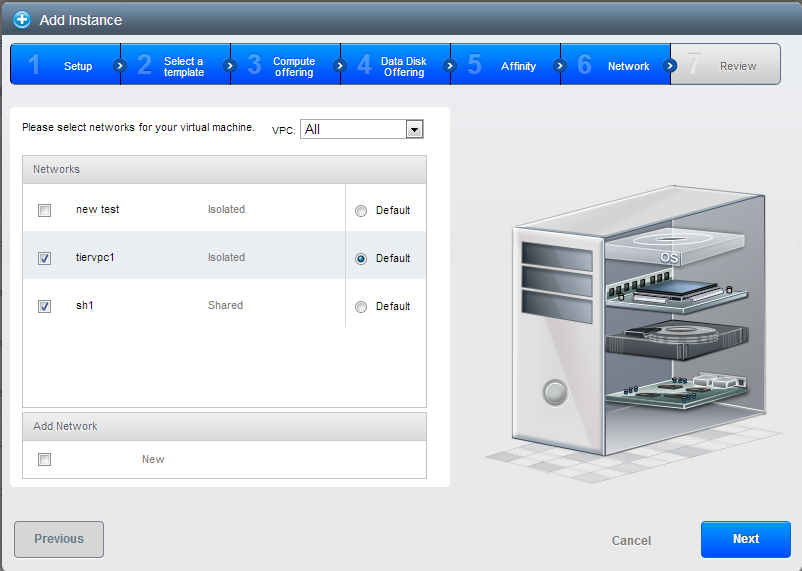
Task: Go to step 1 Setup
Action: [65, 64]
